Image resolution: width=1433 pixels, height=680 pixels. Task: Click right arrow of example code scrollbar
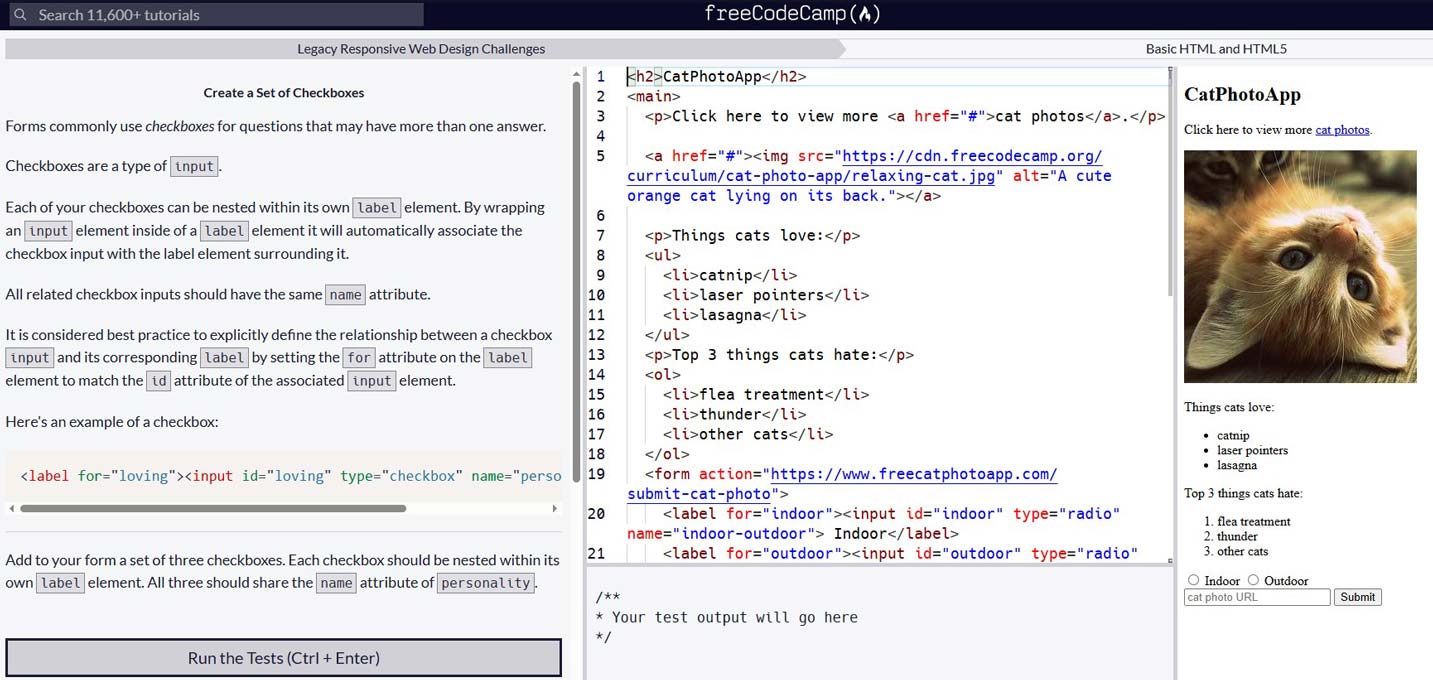pyautogui.click(x=554, y=508)
